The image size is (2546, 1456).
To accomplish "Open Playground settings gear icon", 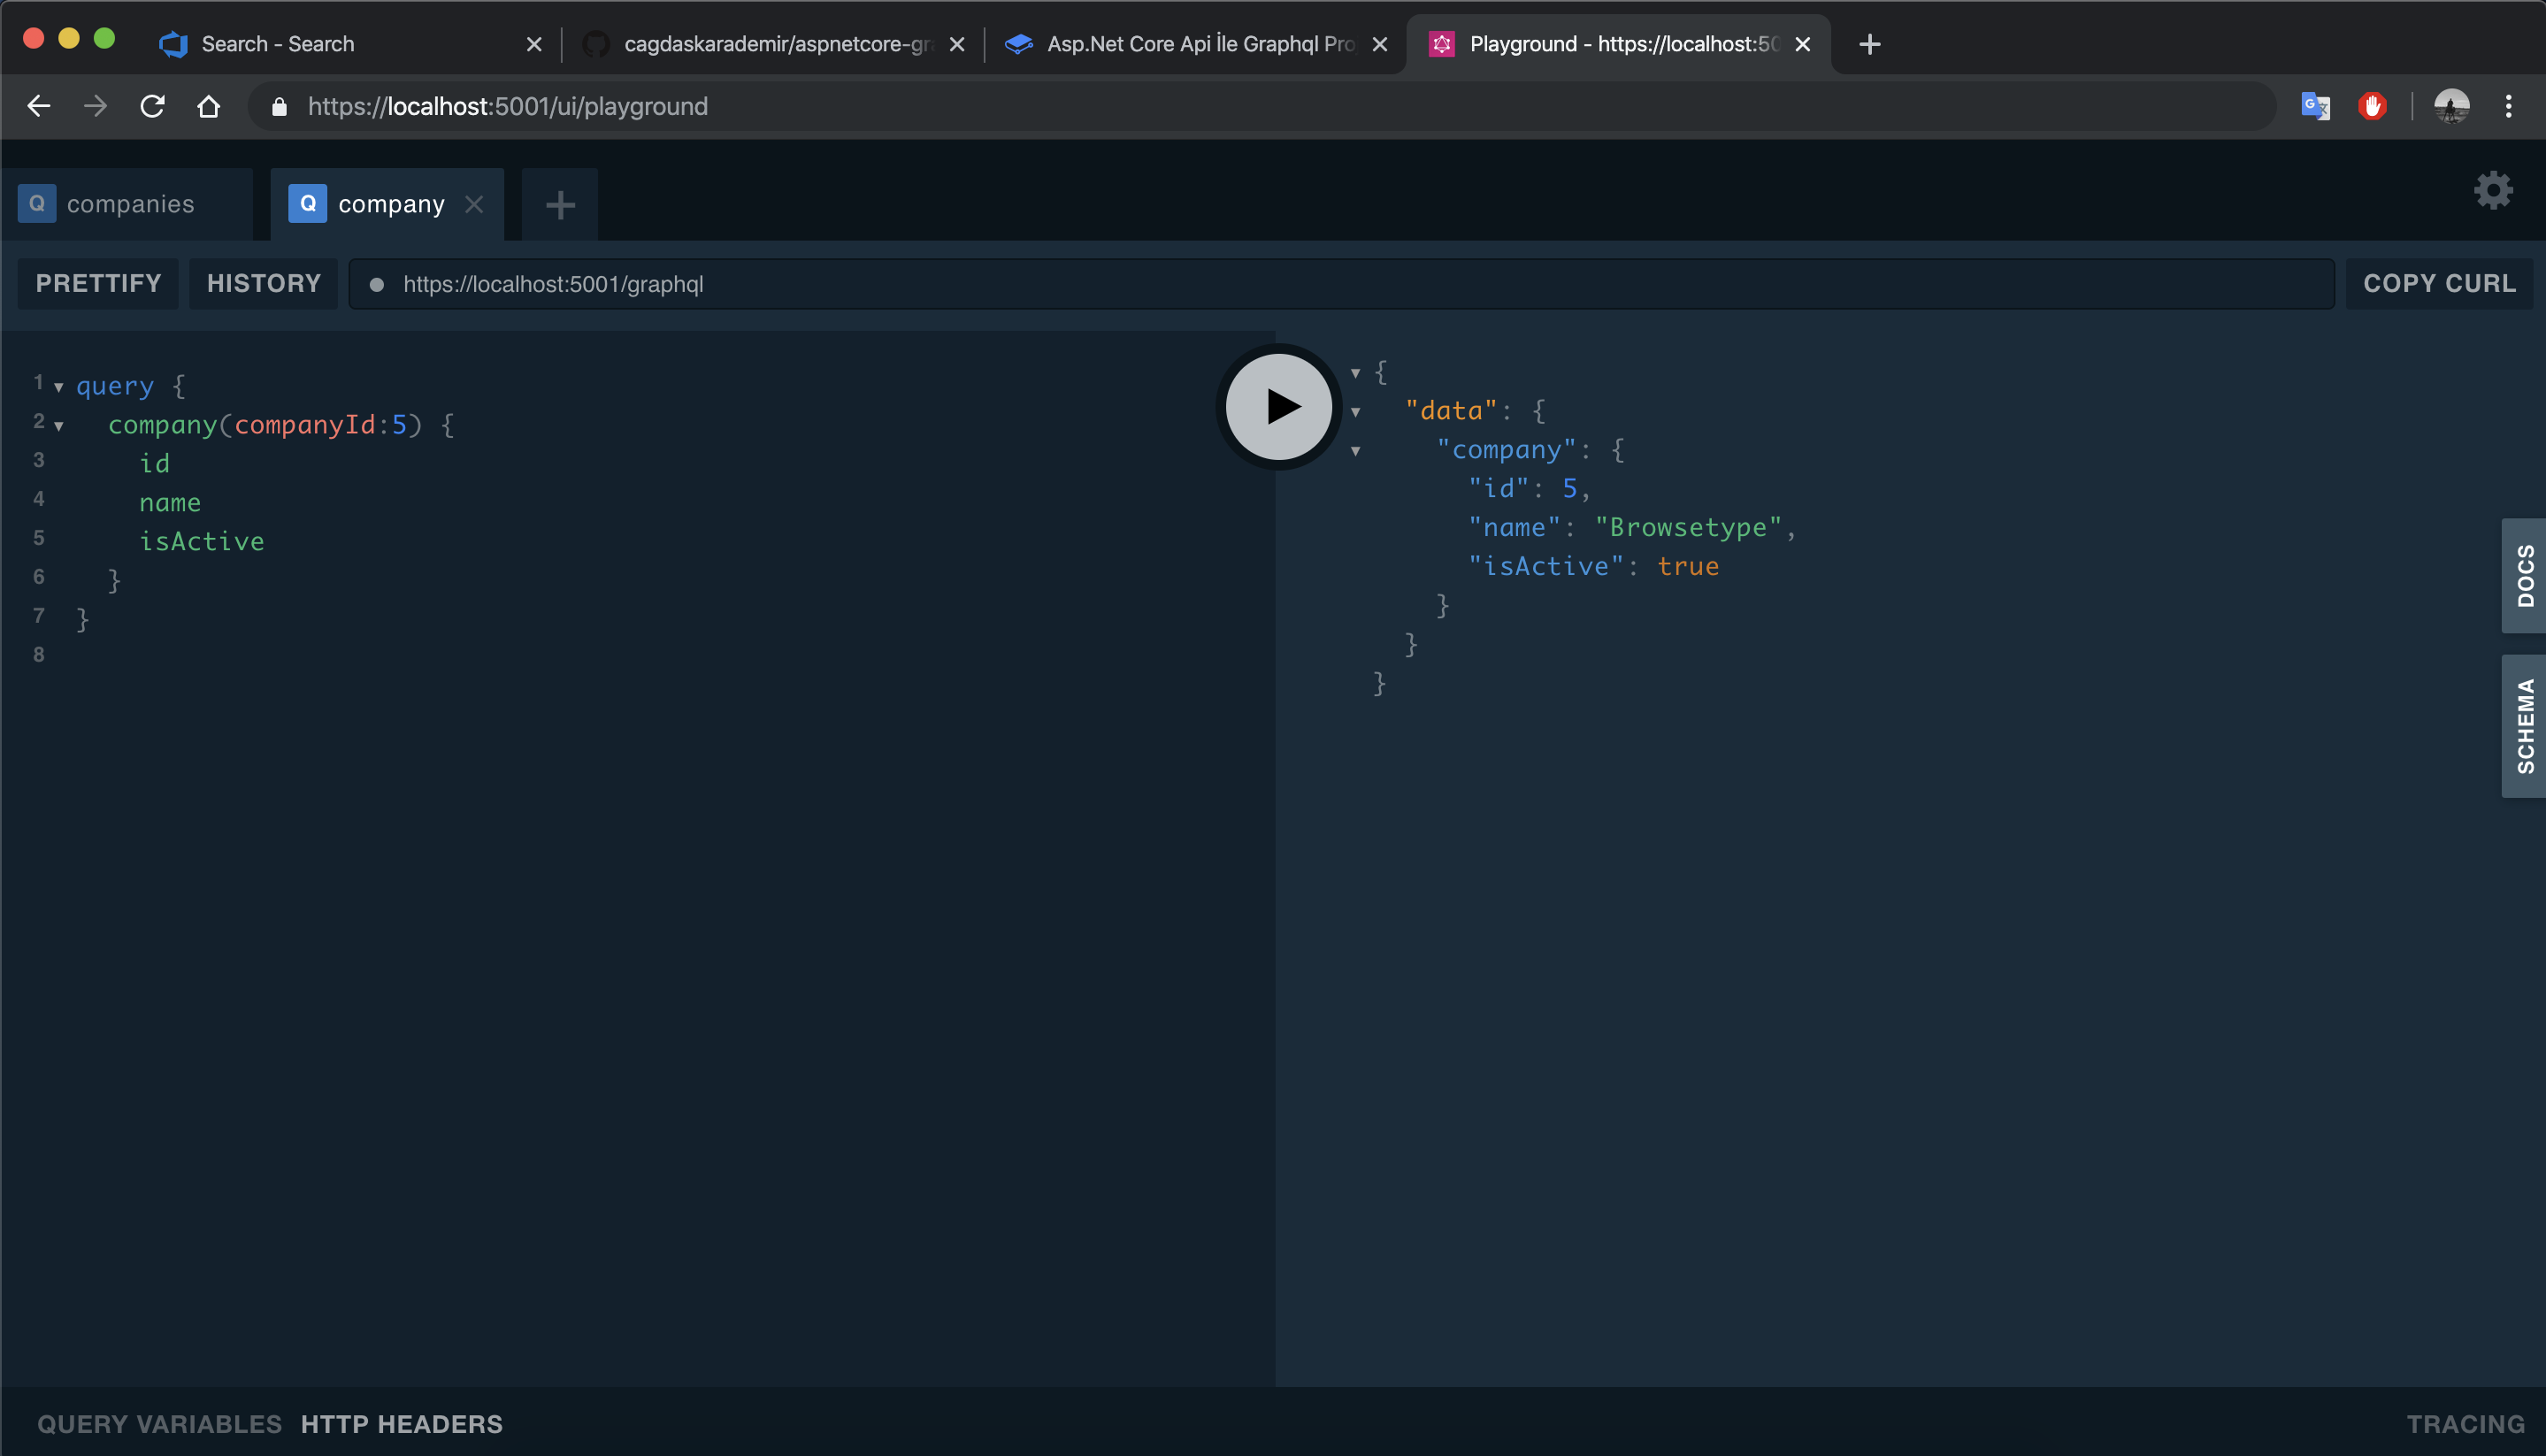I will point(2493,190).
